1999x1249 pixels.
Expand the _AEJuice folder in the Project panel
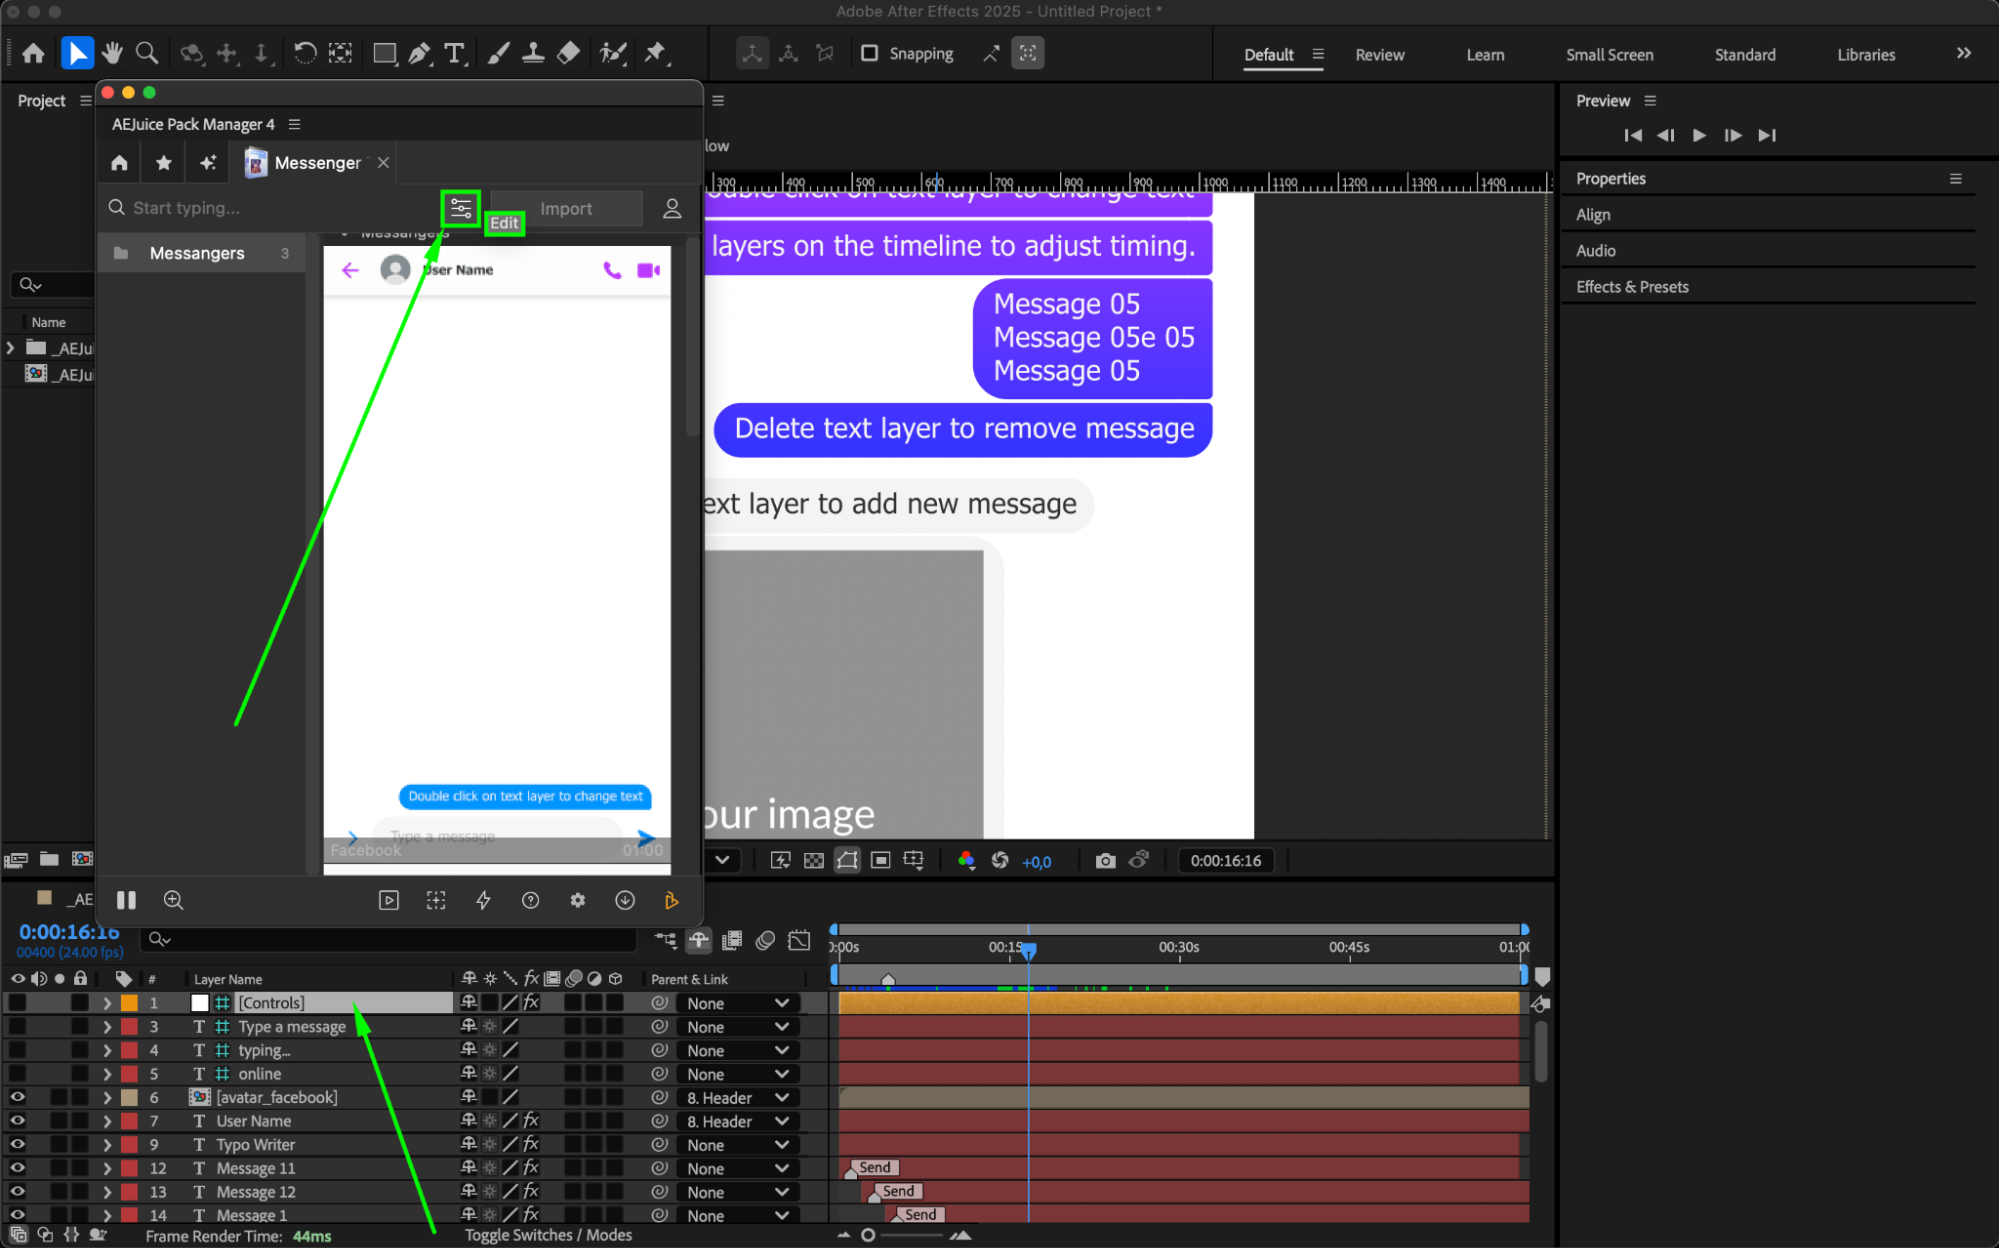pyautogui.click(x=11, y=348)
